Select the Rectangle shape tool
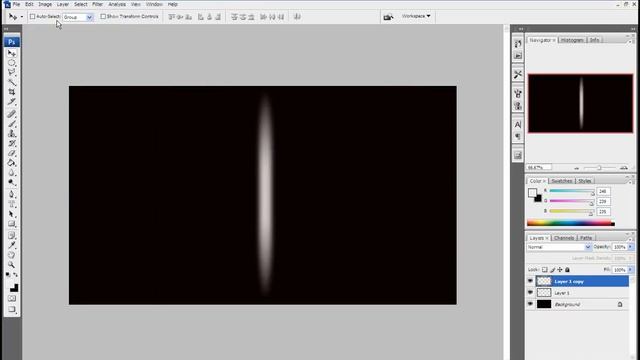Viewport: 640px width, 360px height. 11,224
